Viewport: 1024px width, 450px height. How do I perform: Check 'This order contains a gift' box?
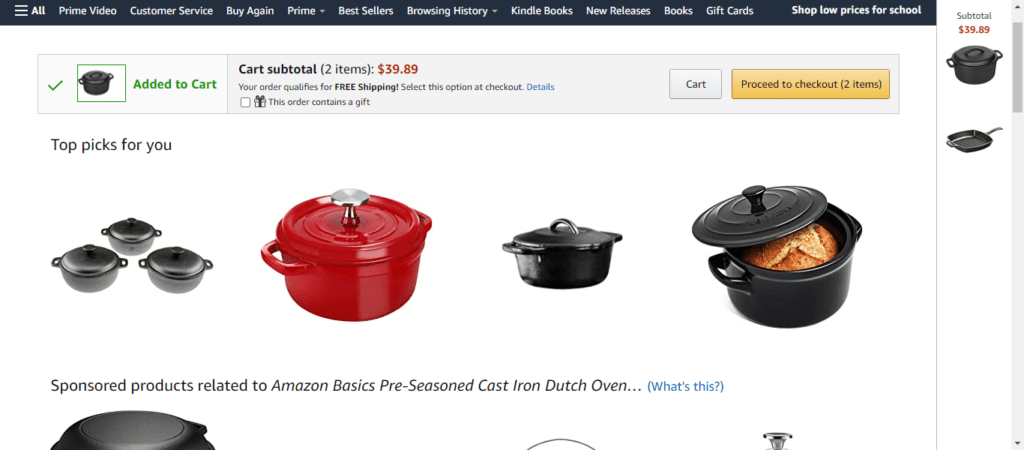[245, 102]
